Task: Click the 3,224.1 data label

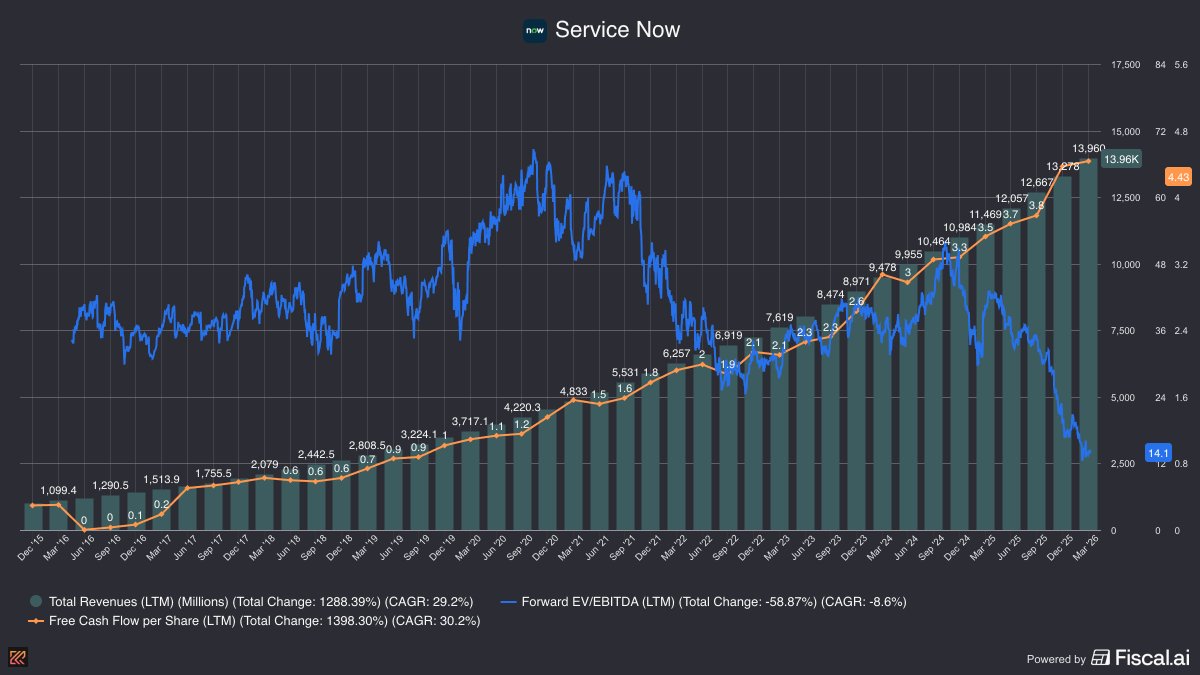Action: tap(419, 434)
